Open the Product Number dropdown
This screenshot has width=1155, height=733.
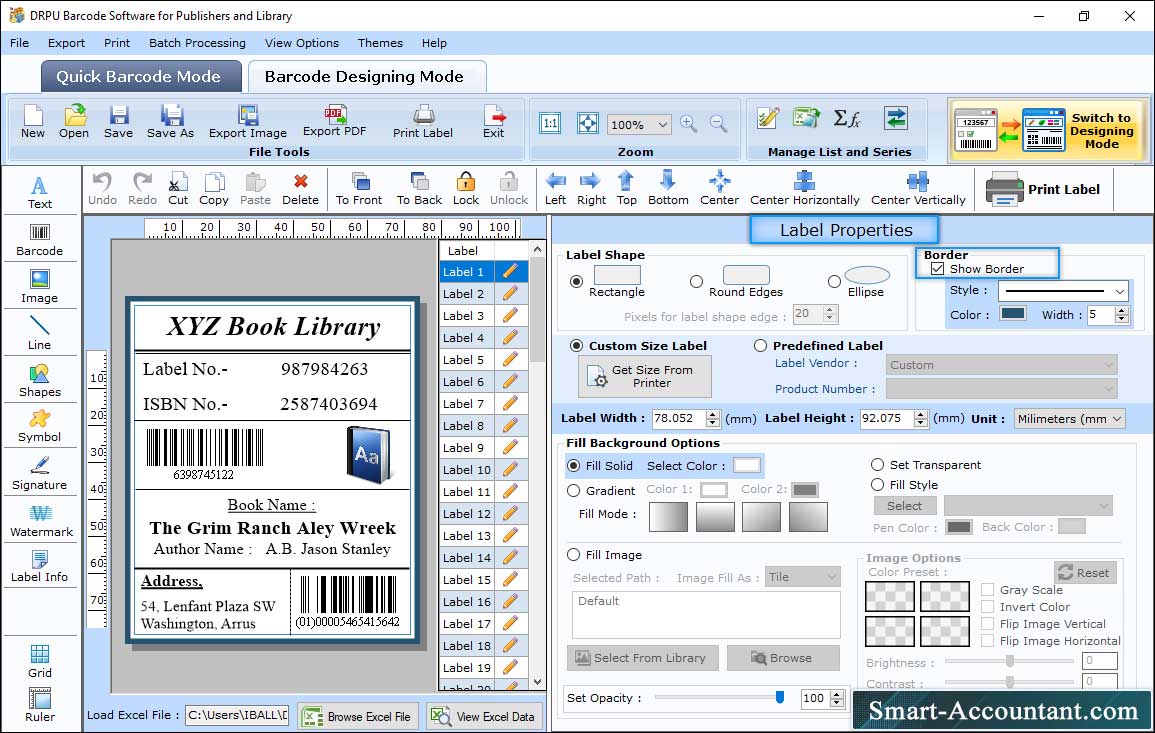pyautogui.click(x=1001, y=389)
